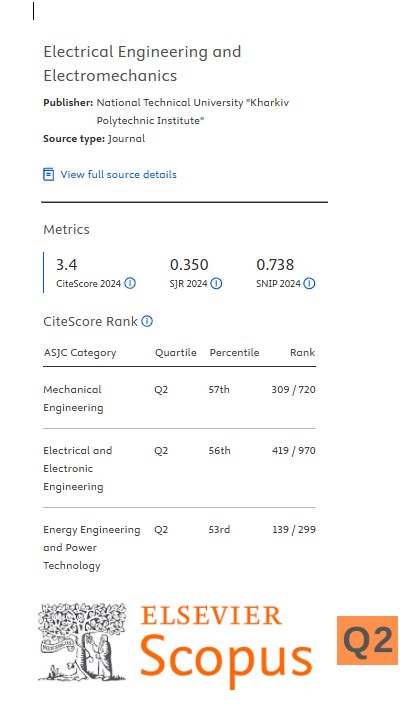The width and height of the screenshot is (410, 710).
Task: Click the Elsevier tree logo
Action: pyautogui.click(x=82, y=642)
